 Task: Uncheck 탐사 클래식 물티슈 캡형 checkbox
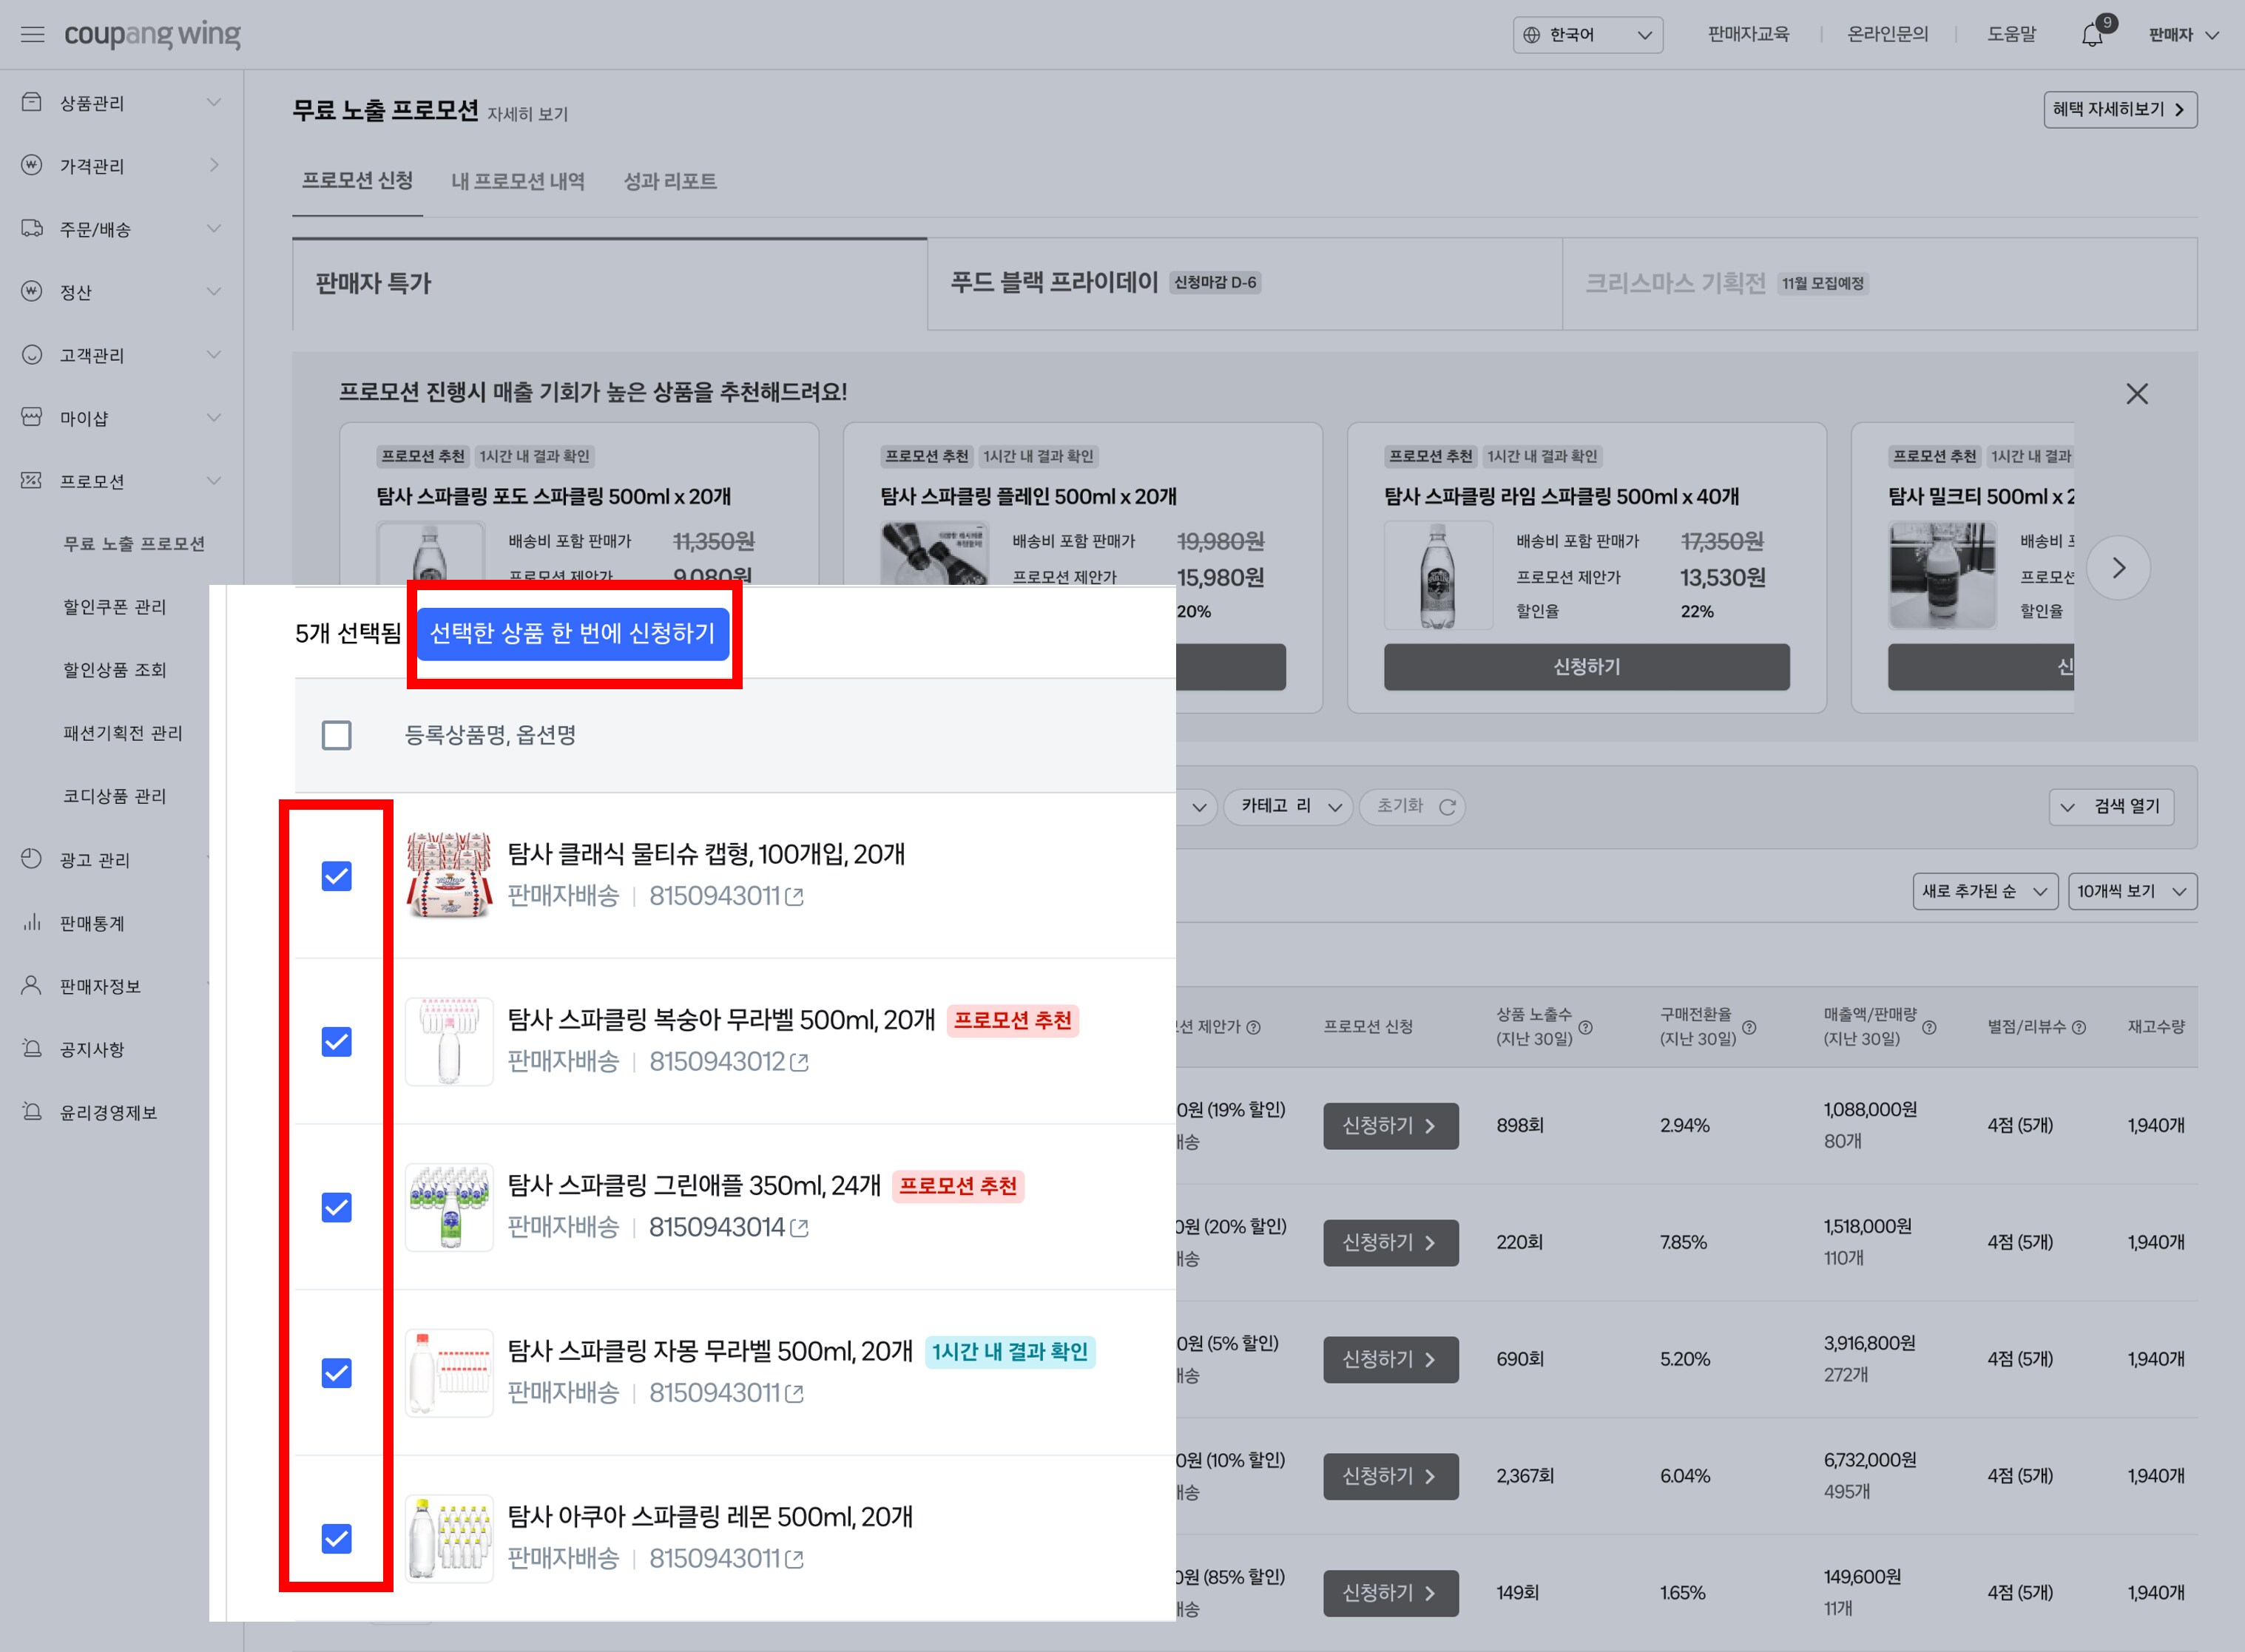click(x=337, y=876)
